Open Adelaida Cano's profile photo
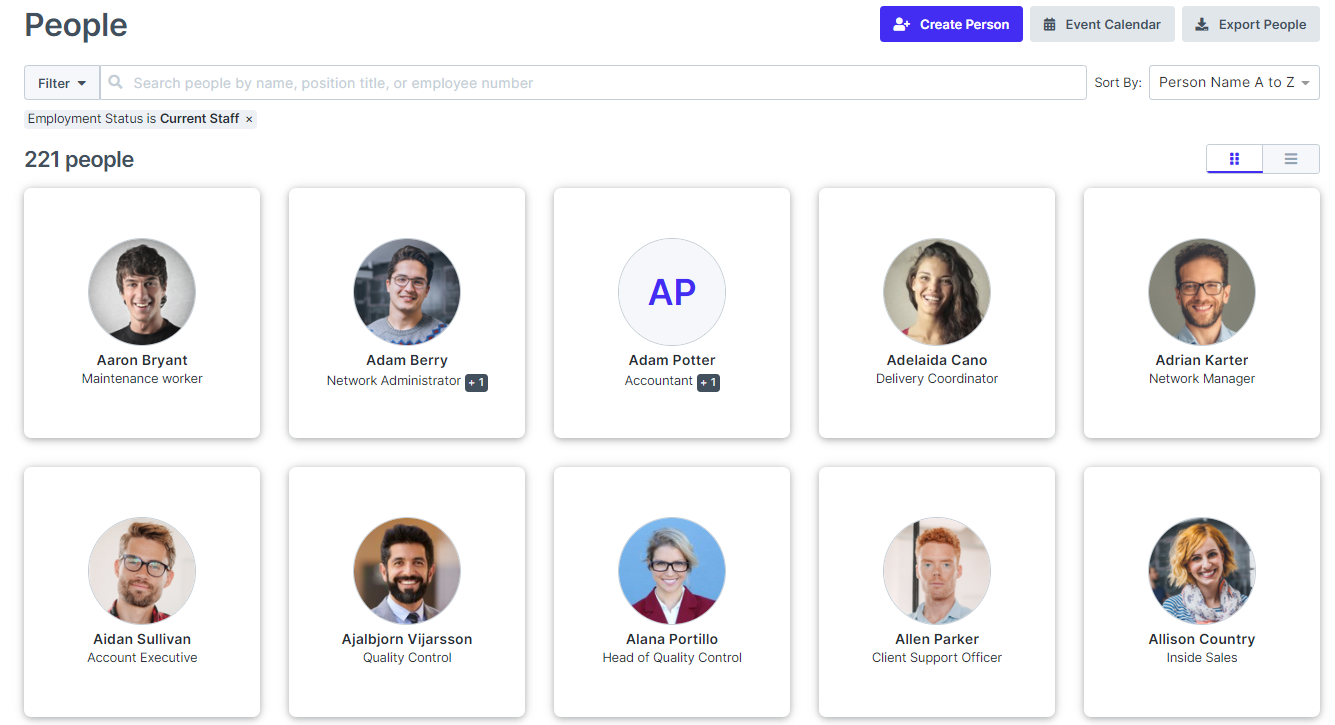 937,292
